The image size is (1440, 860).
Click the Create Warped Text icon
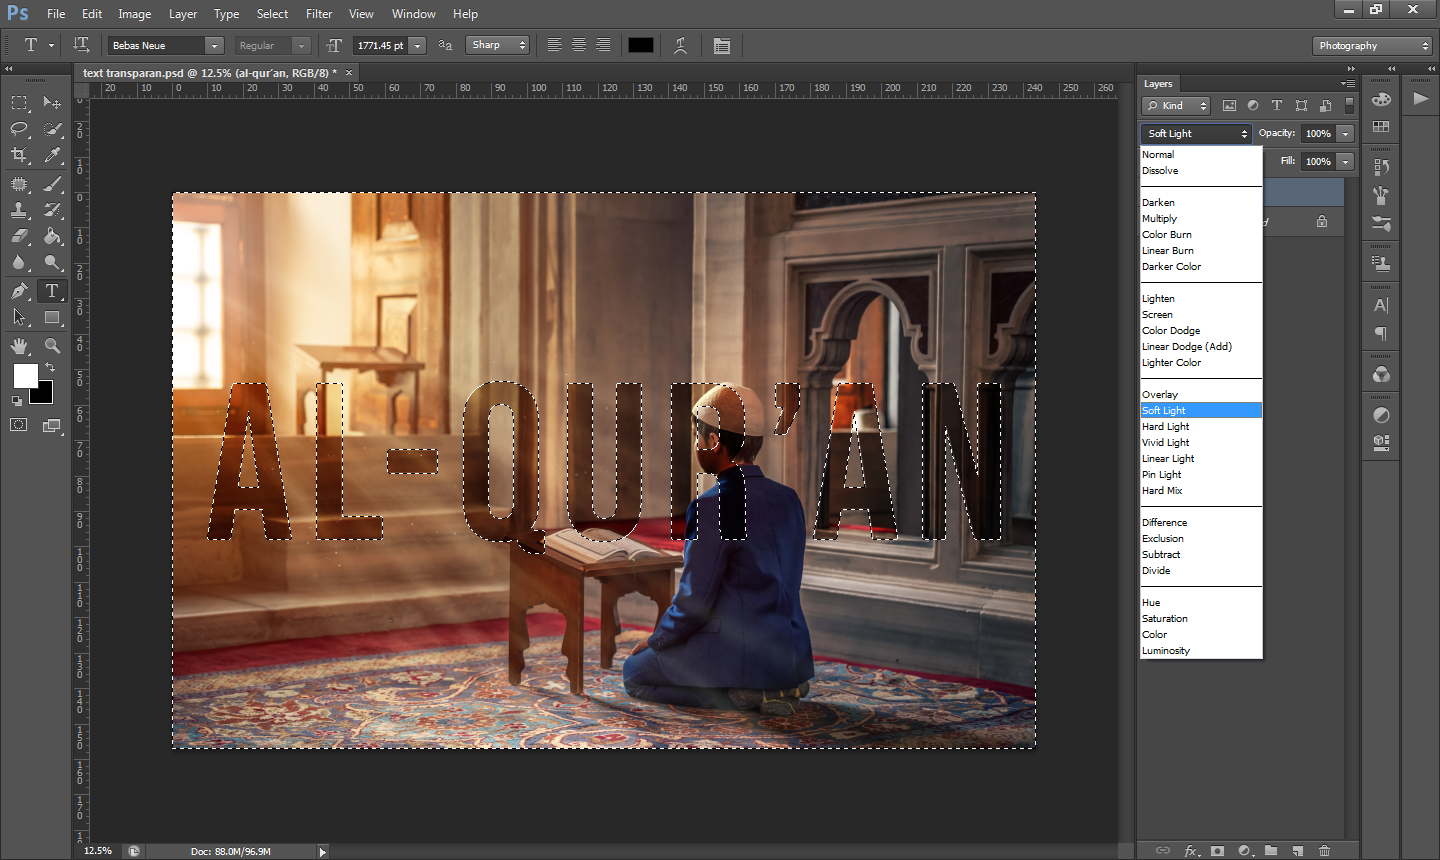tap(681, 45)
